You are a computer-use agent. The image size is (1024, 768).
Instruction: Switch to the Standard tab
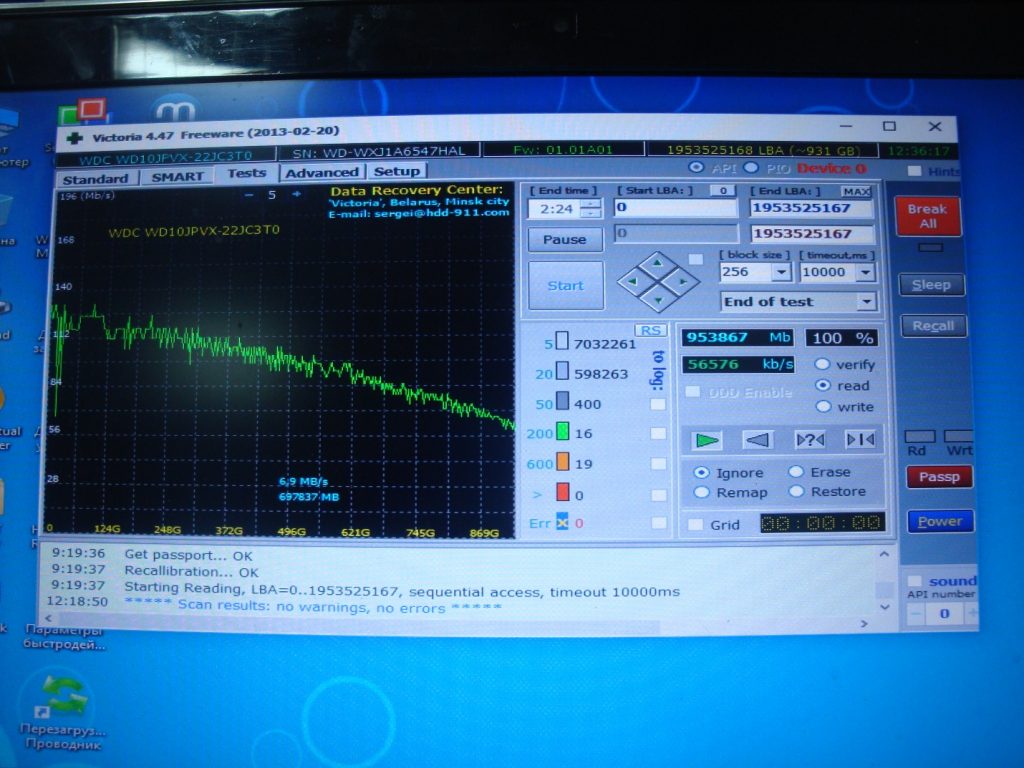coord(95,179)
